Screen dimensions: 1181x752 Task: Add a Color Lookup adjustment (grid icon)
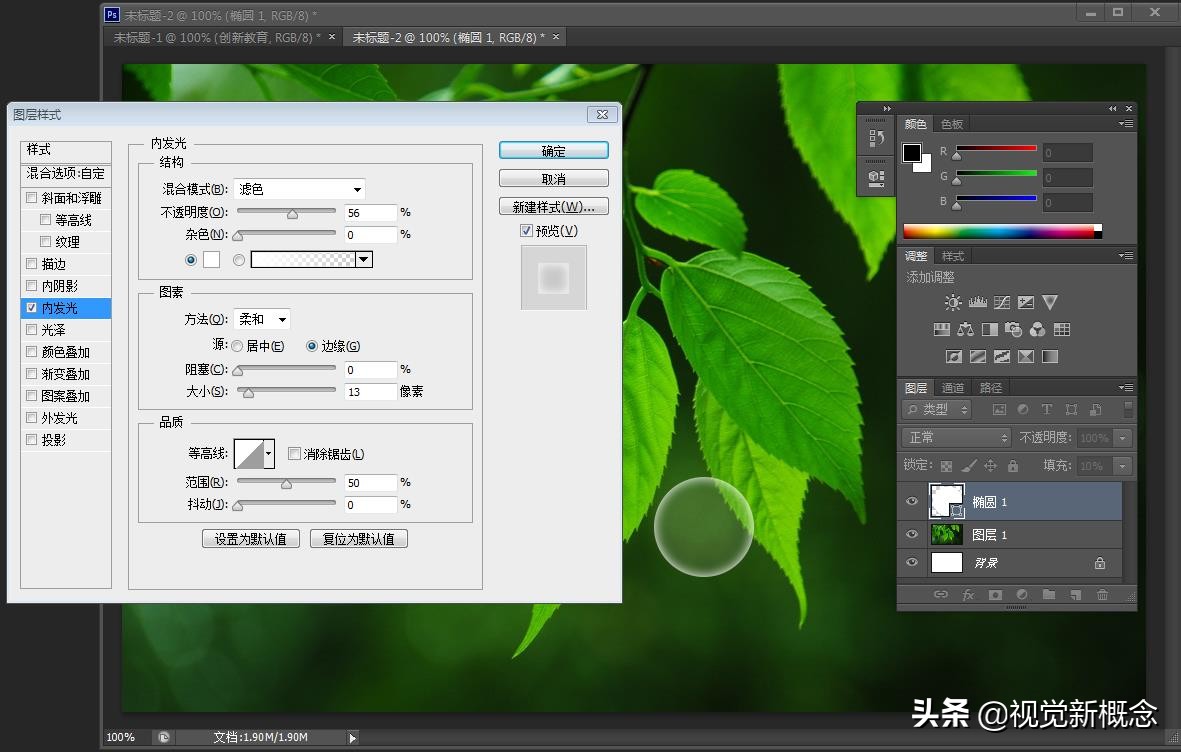pyautogui.click(x=1062, y=329)
